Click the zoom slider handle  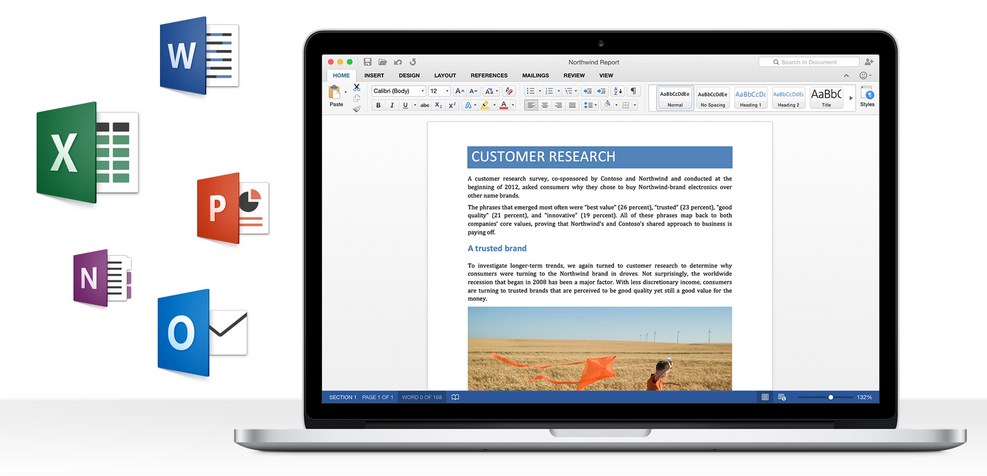831,397
